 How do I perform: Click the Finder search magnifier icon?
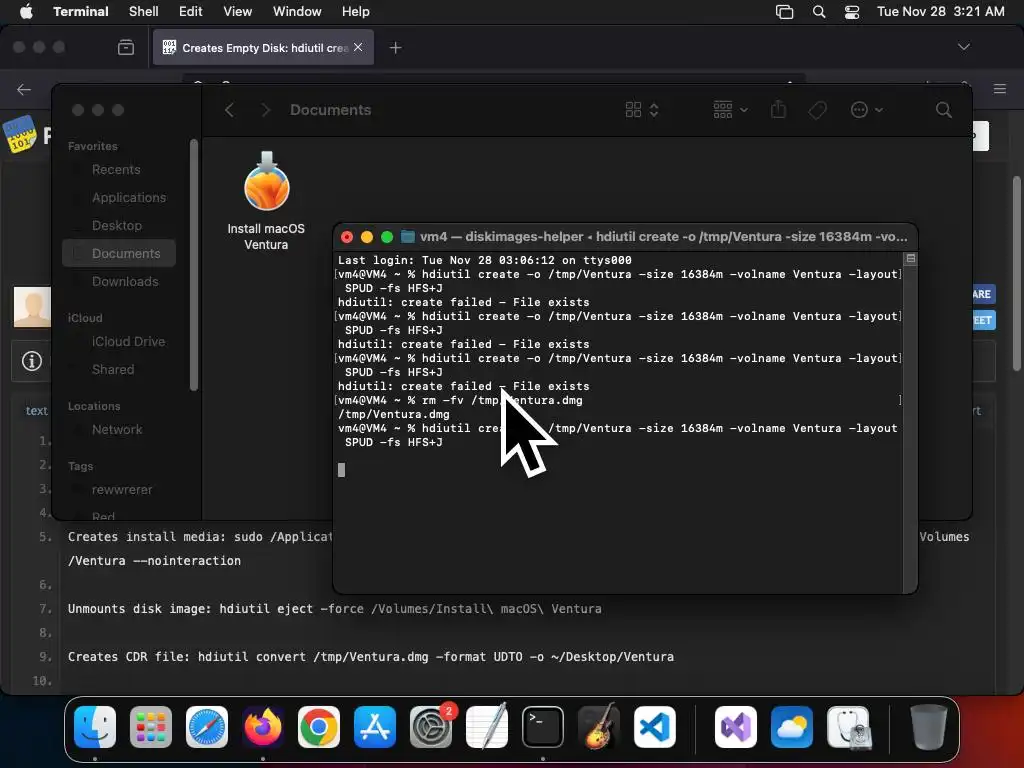(944, 110)
